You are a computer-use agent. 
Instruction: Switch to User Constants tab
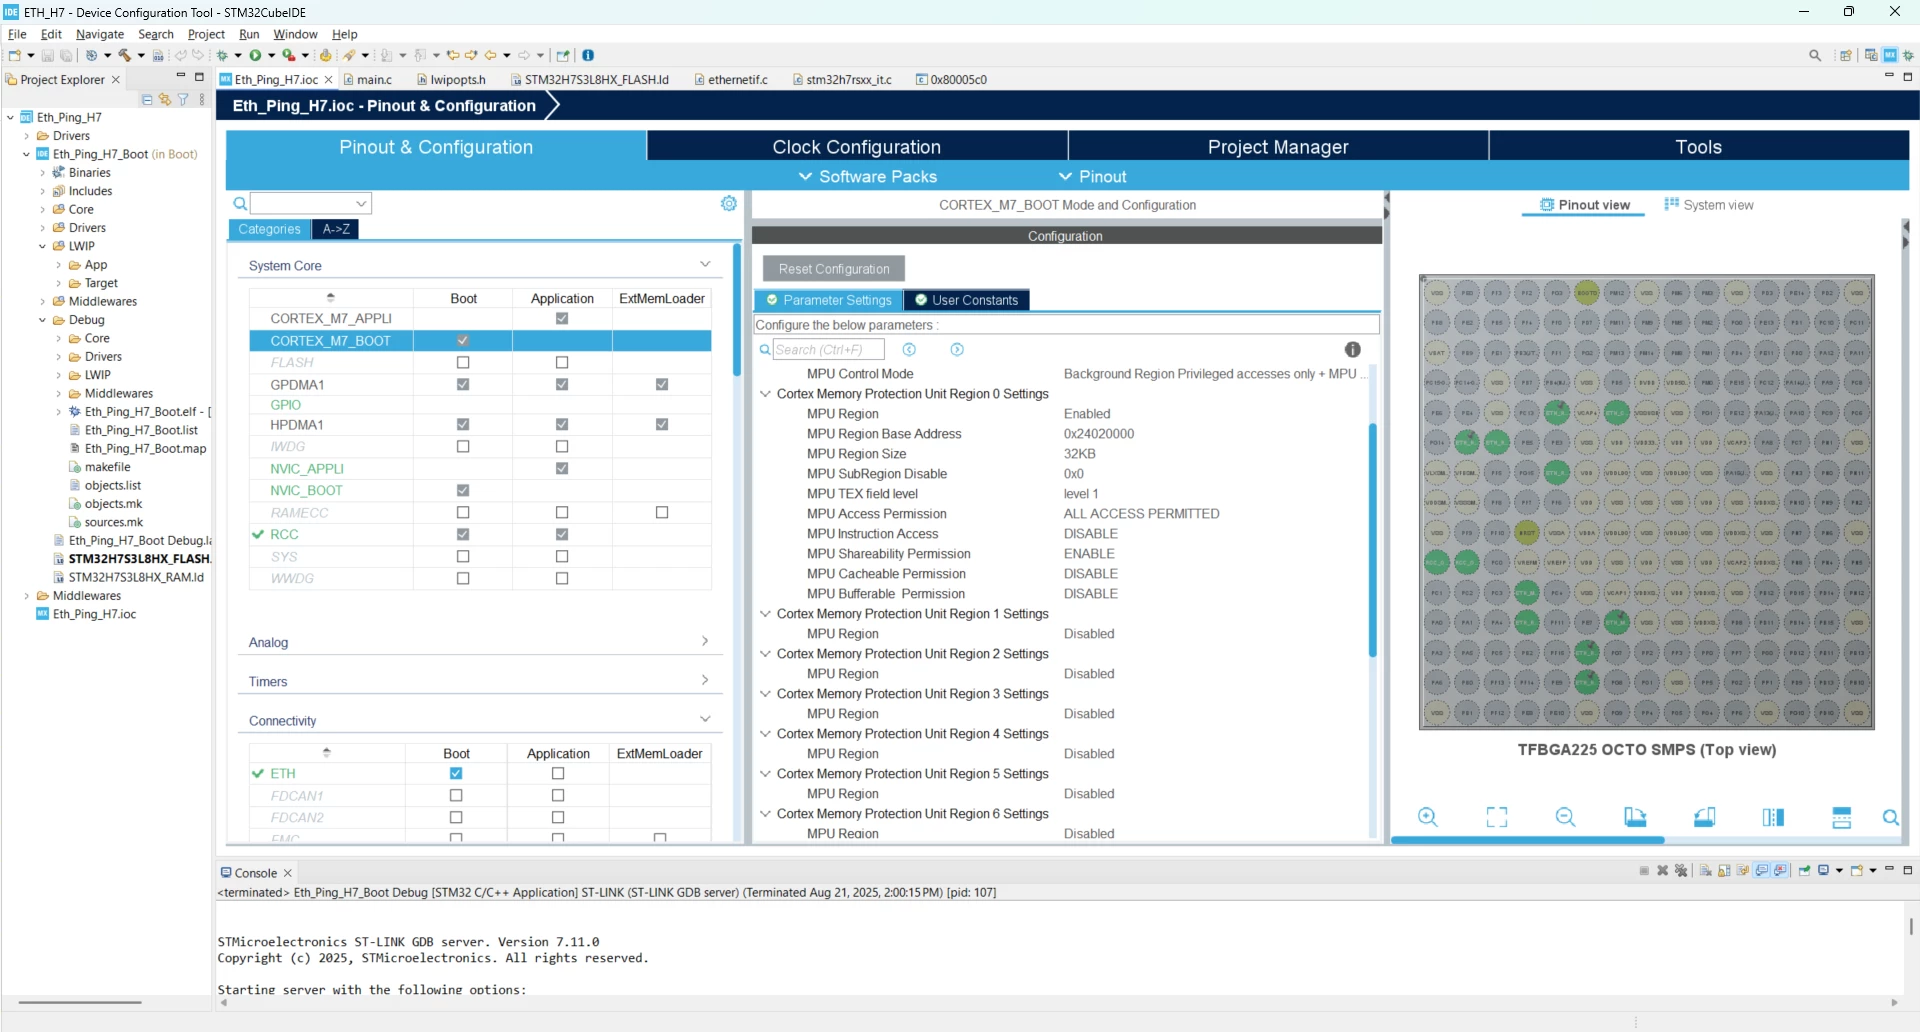click(966, 300)
